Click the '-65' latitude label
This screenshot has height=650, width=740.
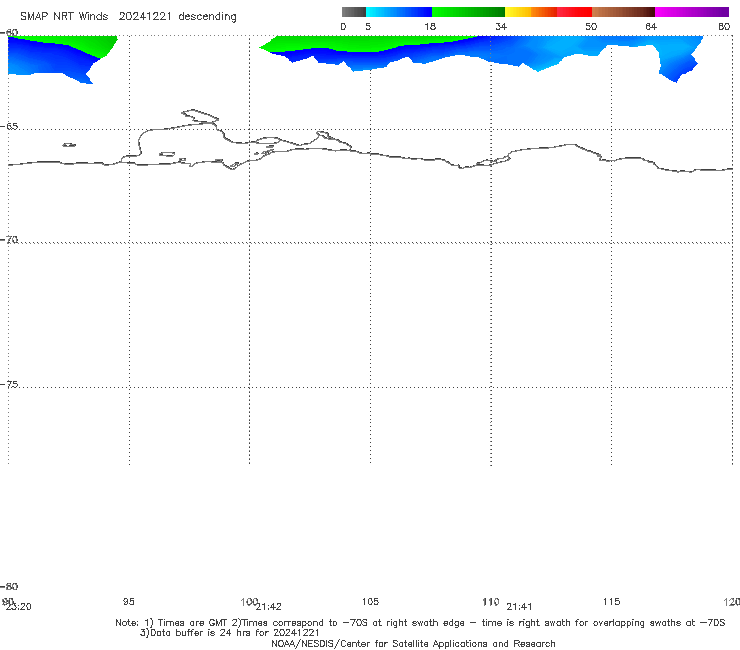9,127
